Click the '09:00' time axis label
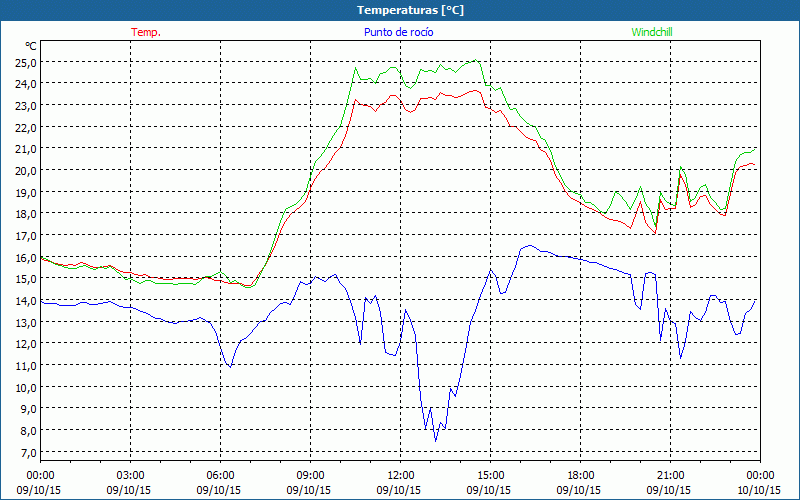Image resolution: width=800 pixels, height=500 pixels. [311, 476]
